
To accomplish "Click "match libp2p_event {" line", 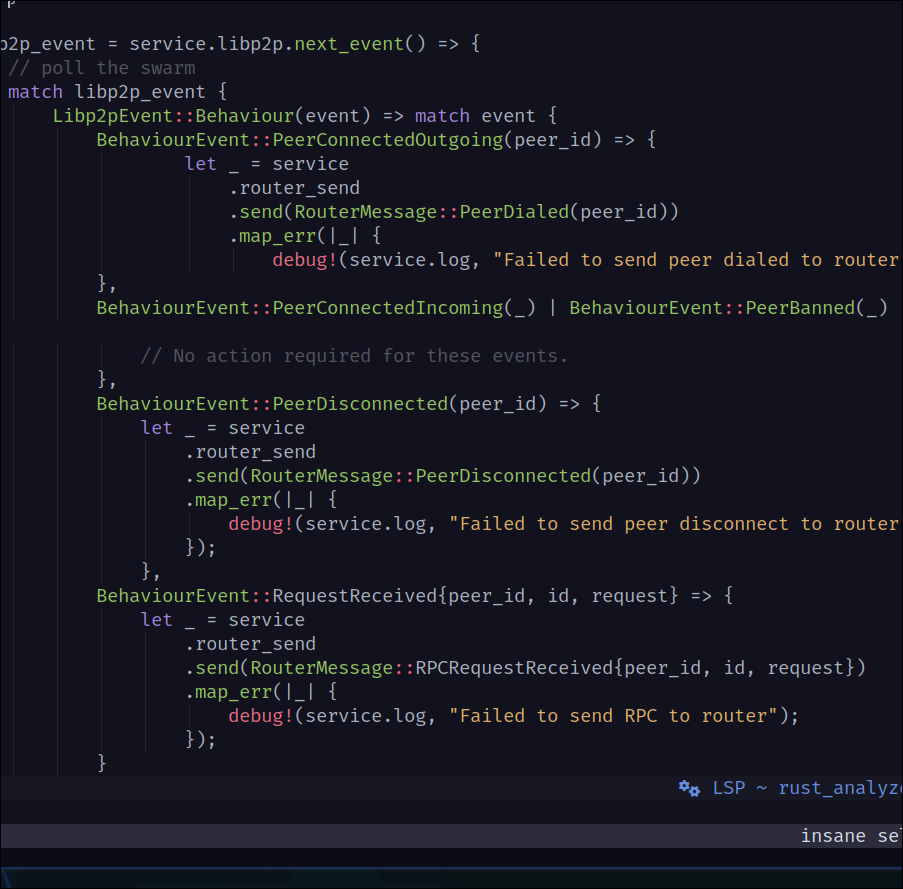I will (x=117, y=92).
